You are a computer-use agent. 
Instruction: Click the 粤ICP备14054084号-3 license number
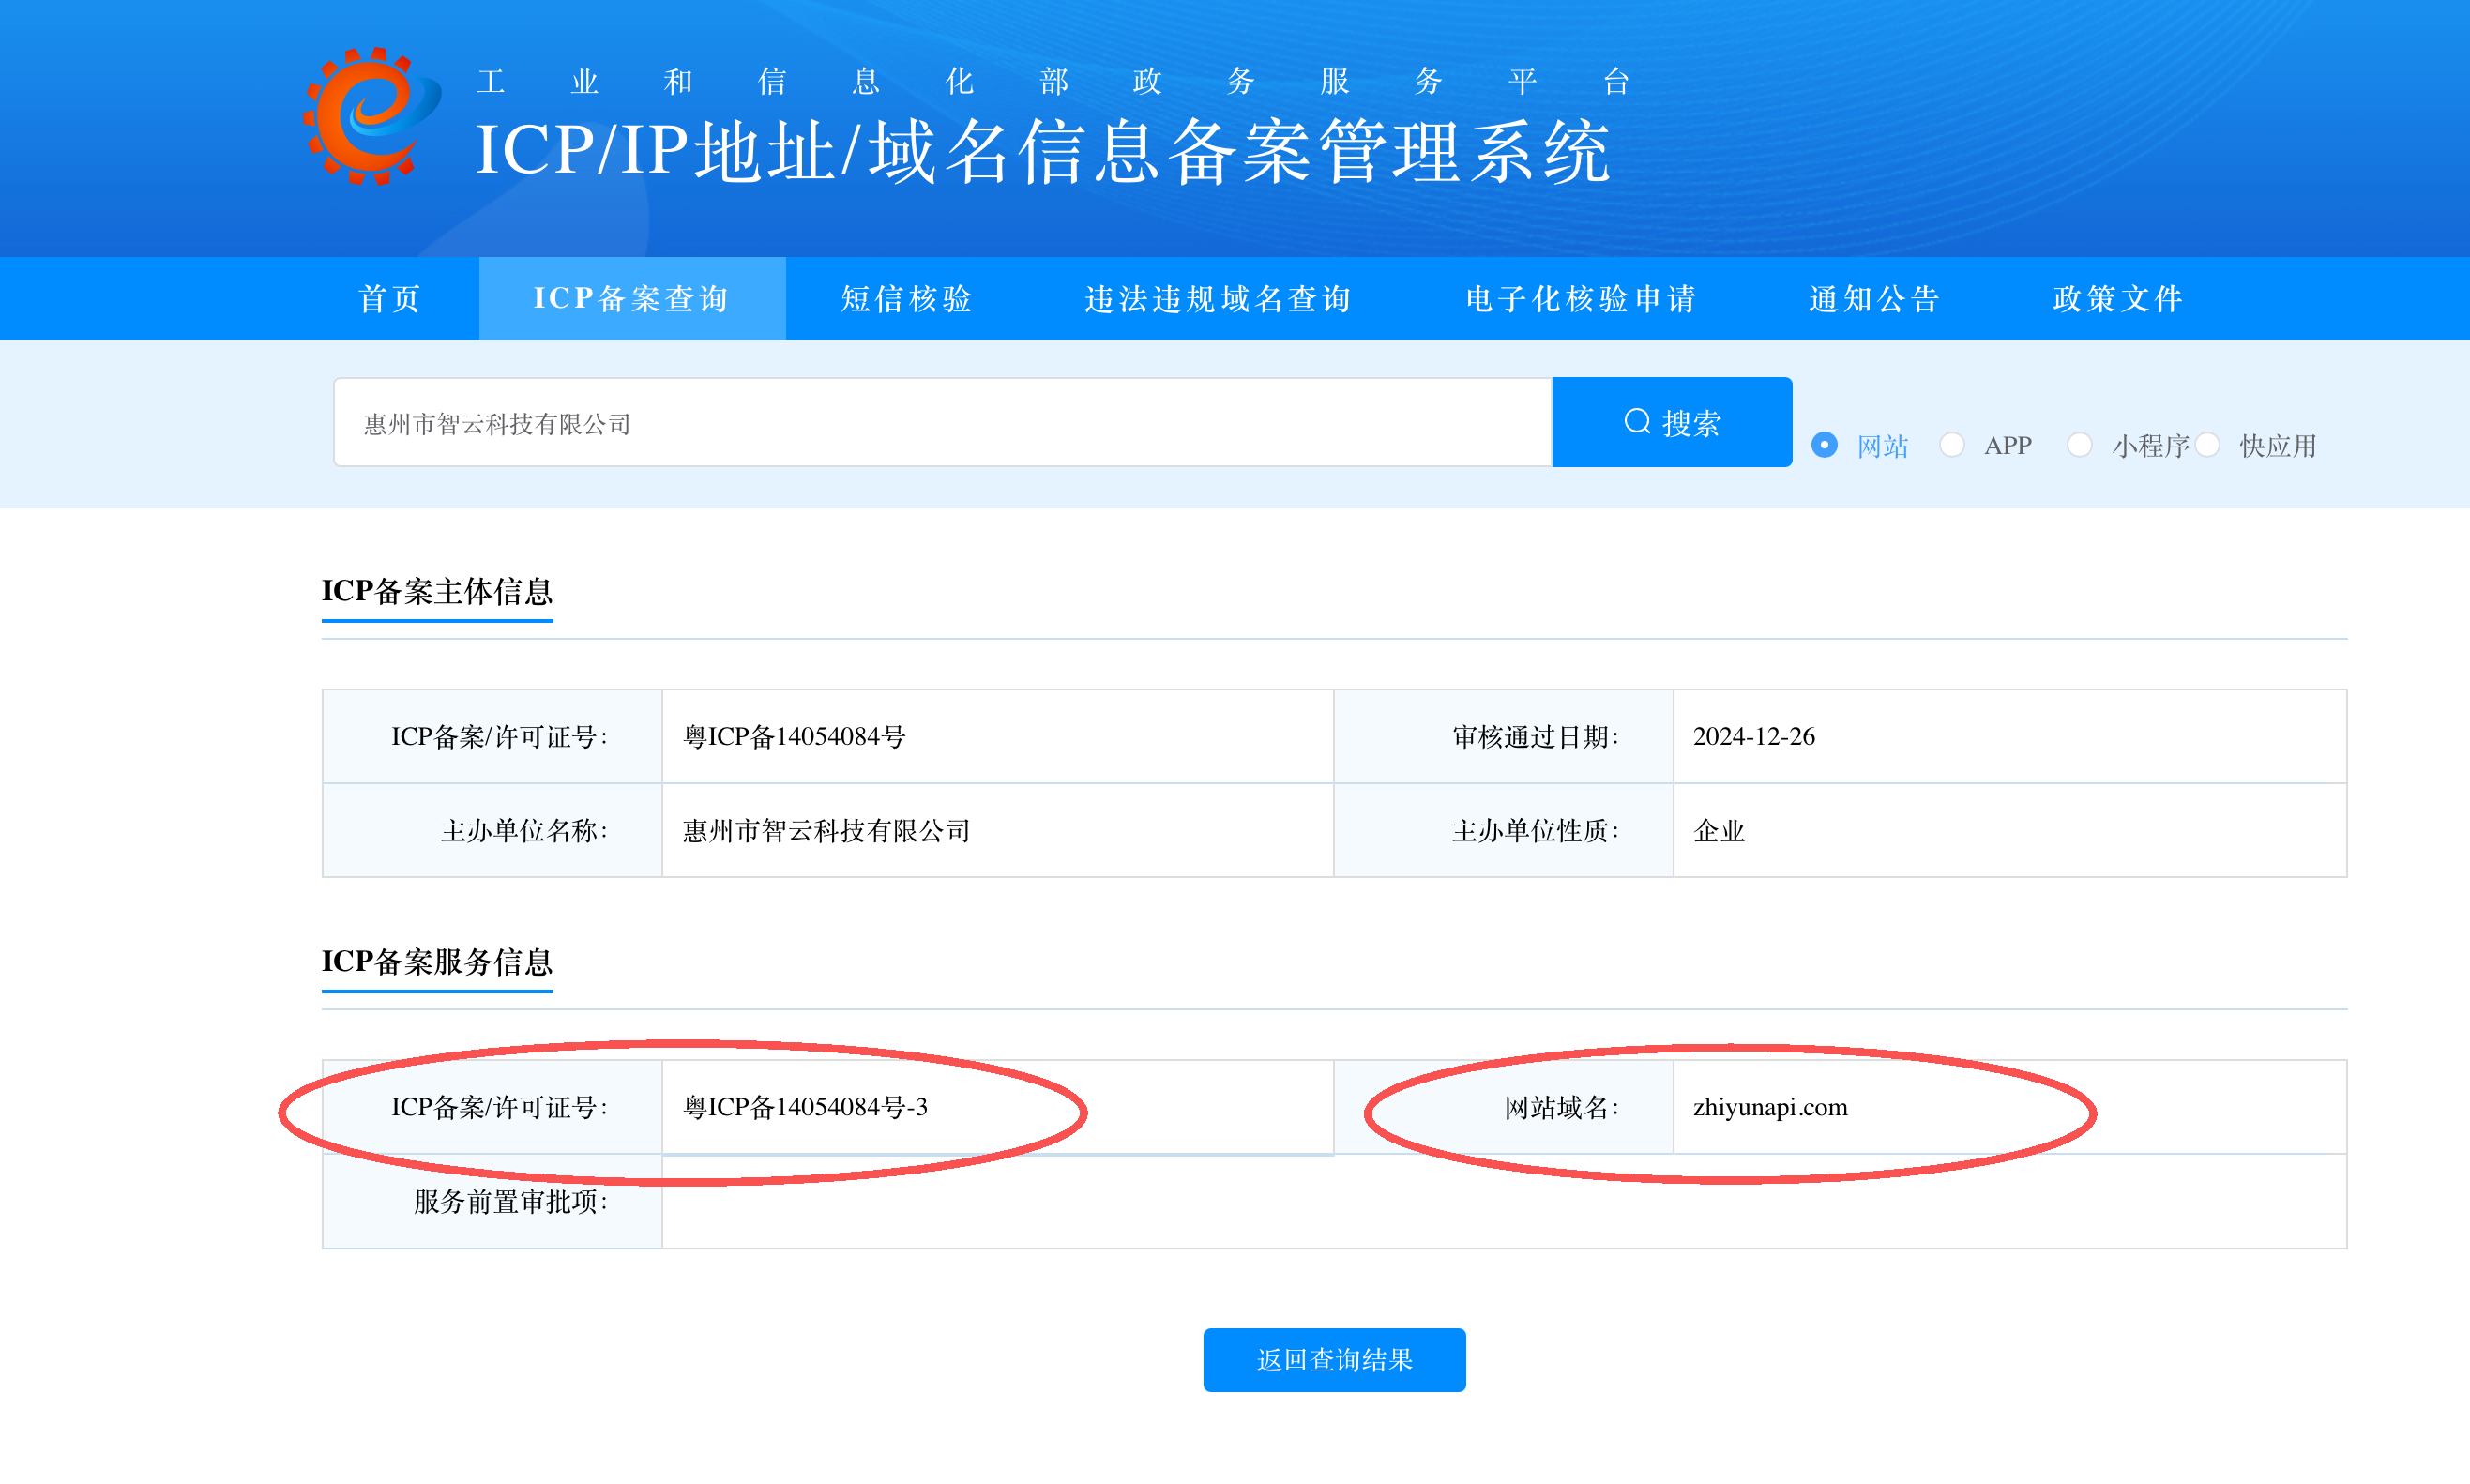(805, 1107)
